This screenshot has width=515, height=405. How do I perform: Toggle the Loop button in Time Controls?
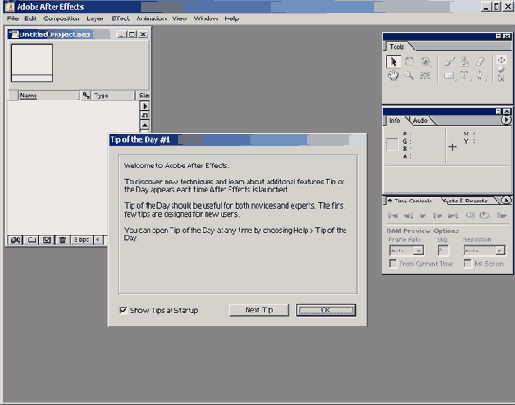tap(484, 216)
